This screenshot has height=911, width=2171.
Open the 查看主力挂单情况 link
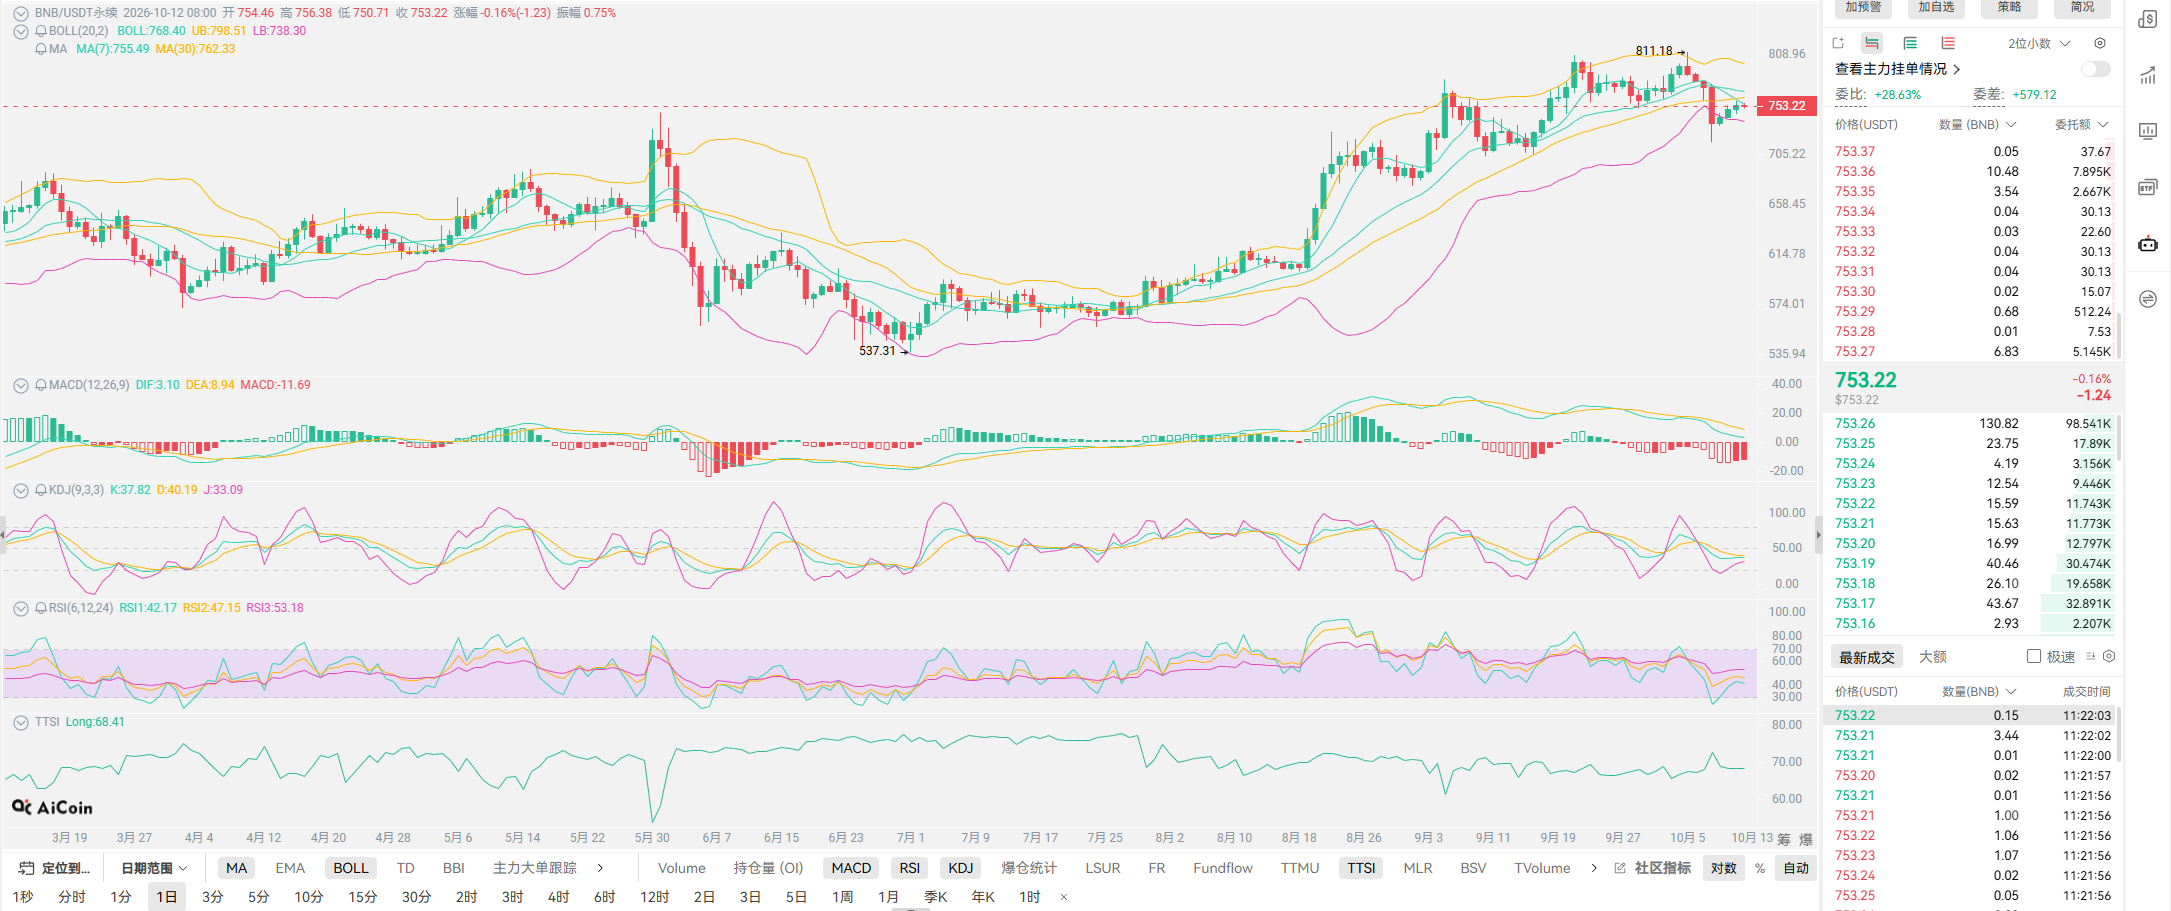point(1897,69)
